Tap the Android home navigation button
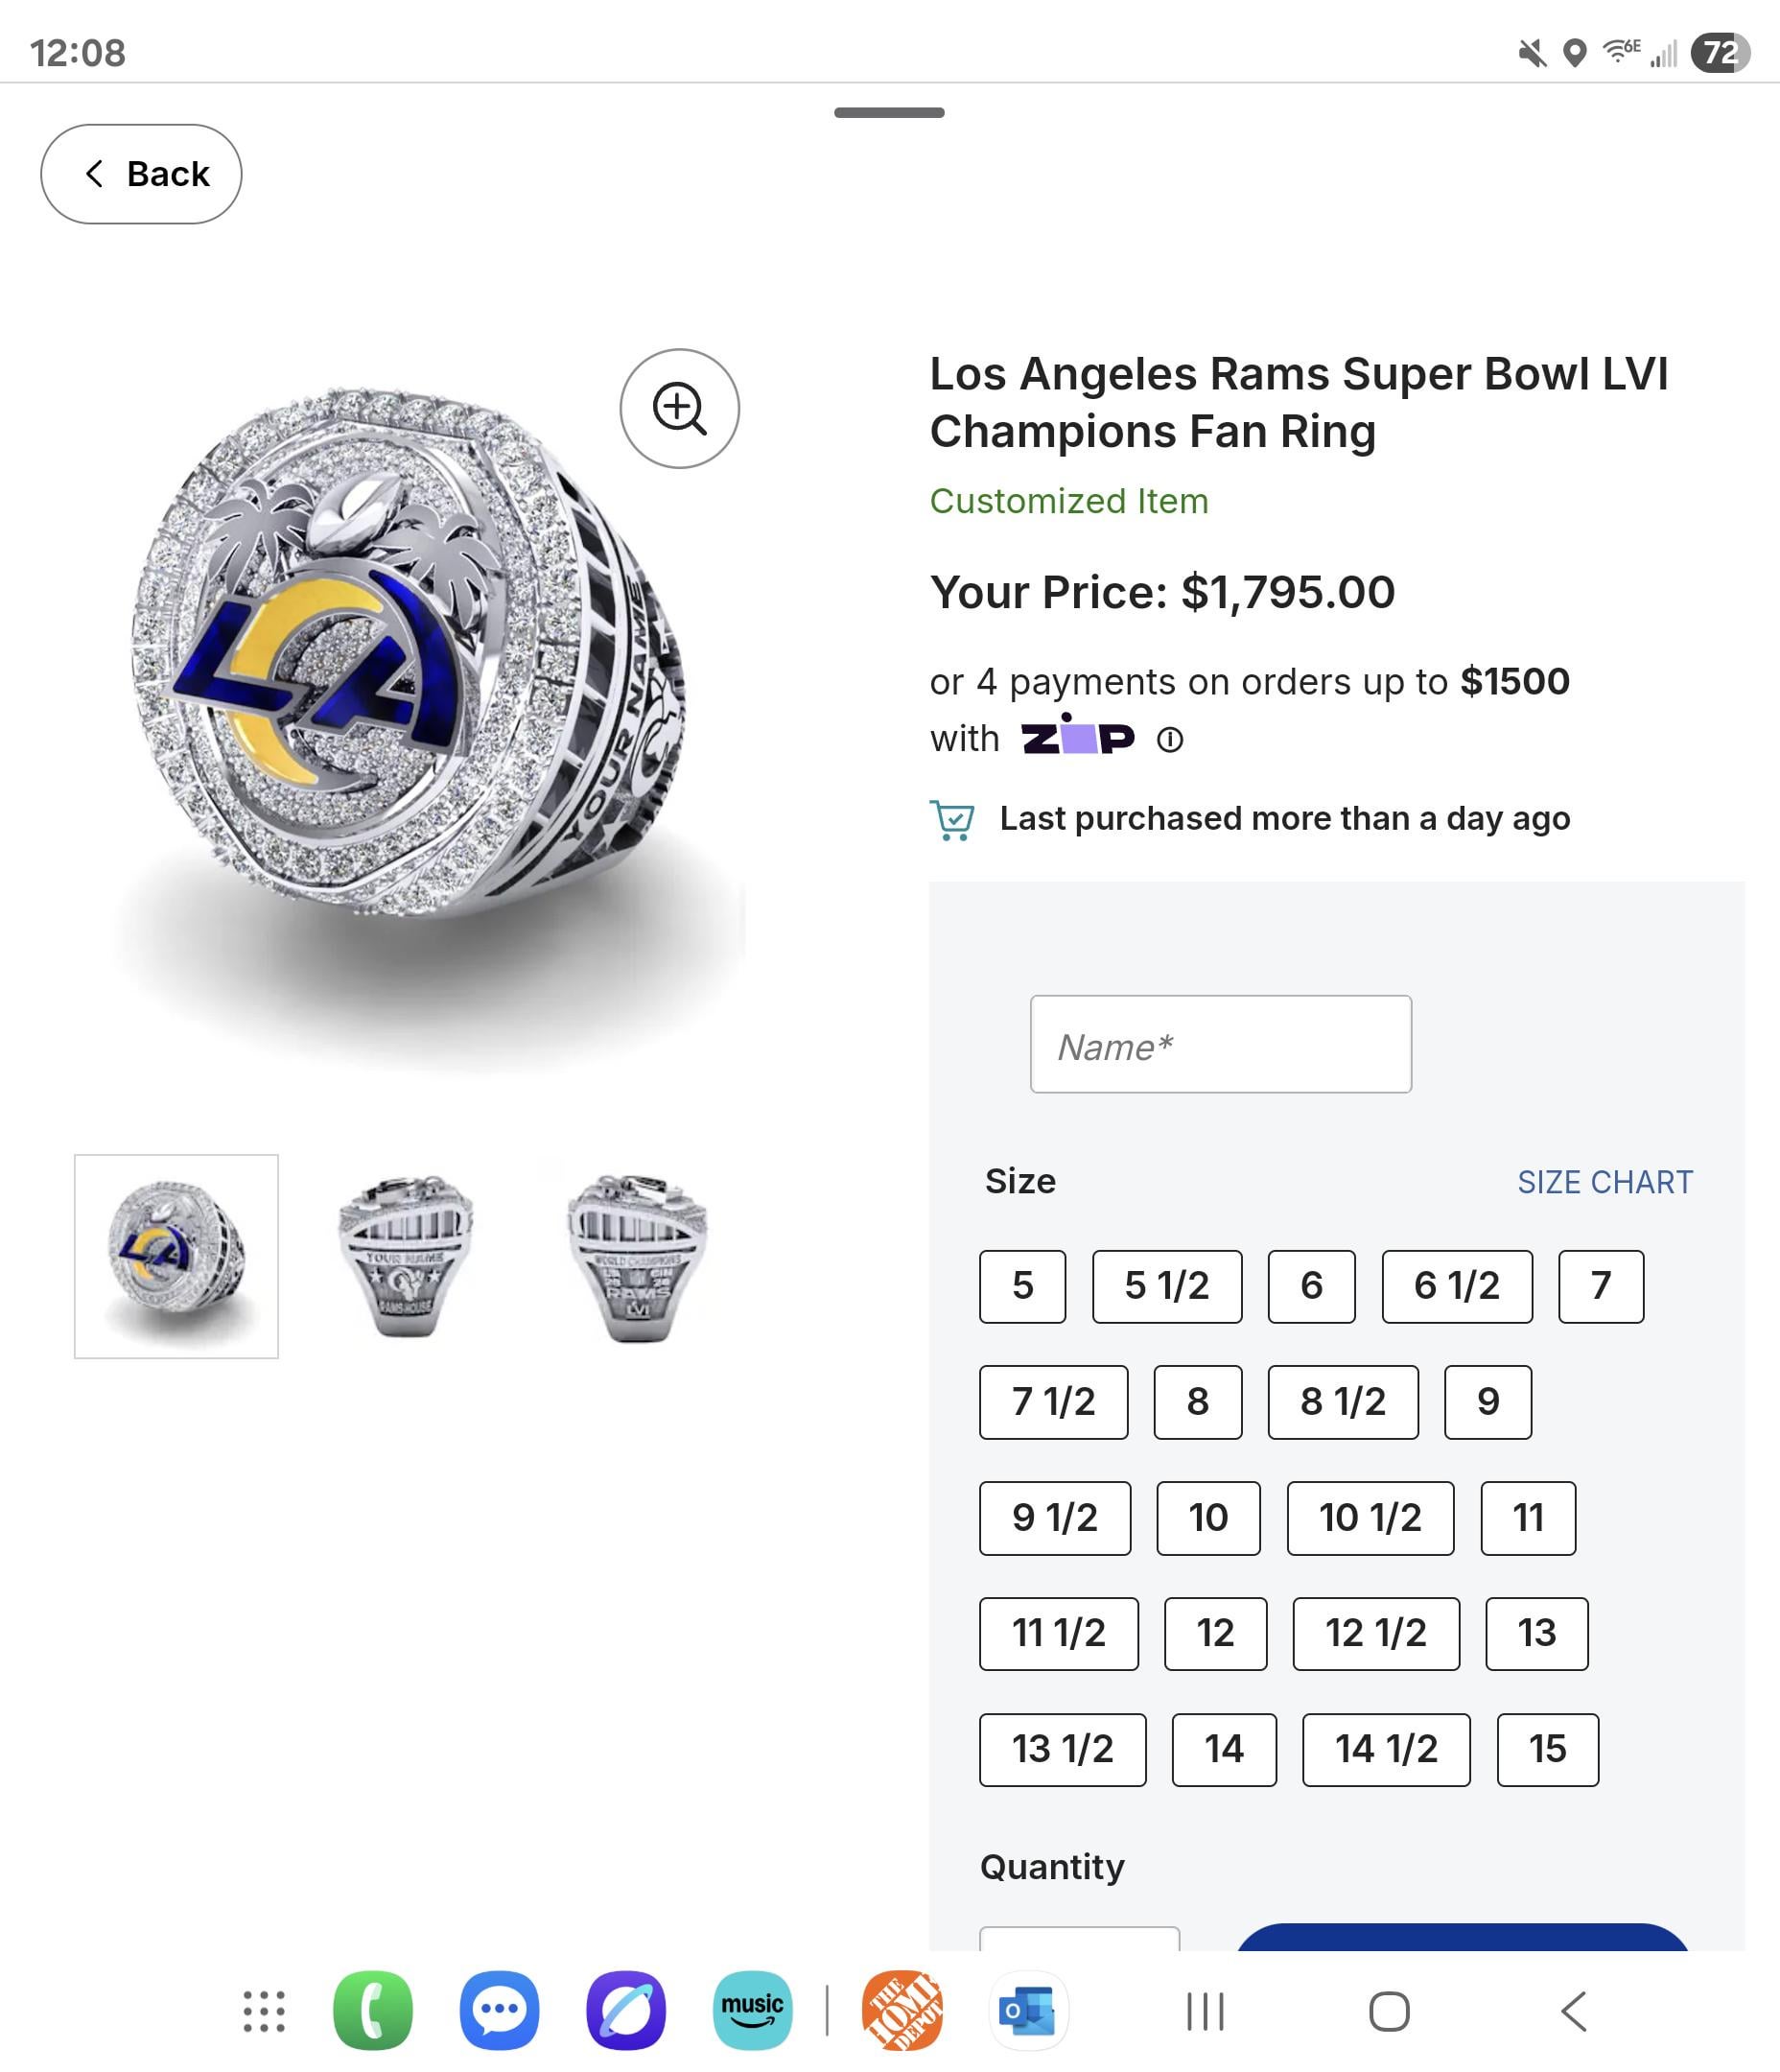 click(x=1389, y=2011)
